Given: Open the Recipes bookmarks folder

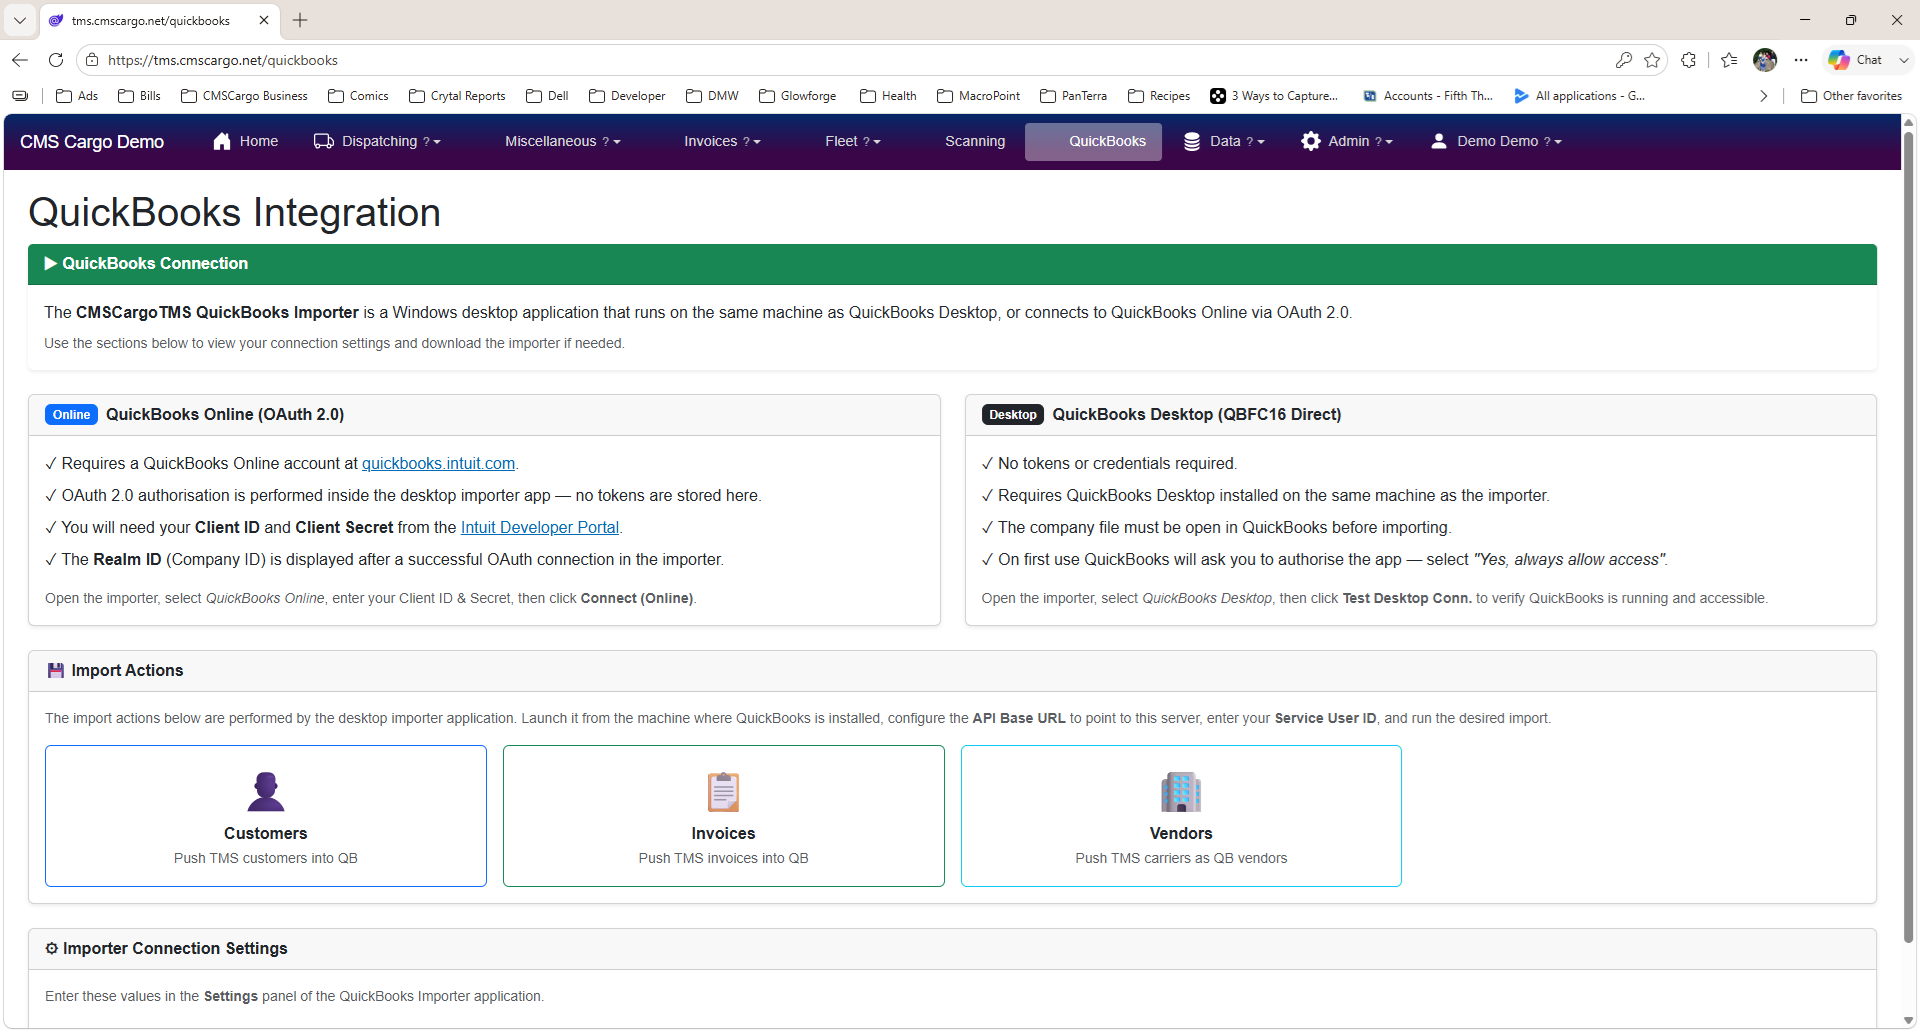Looking at the screenshot, I should click(1159, 96).
